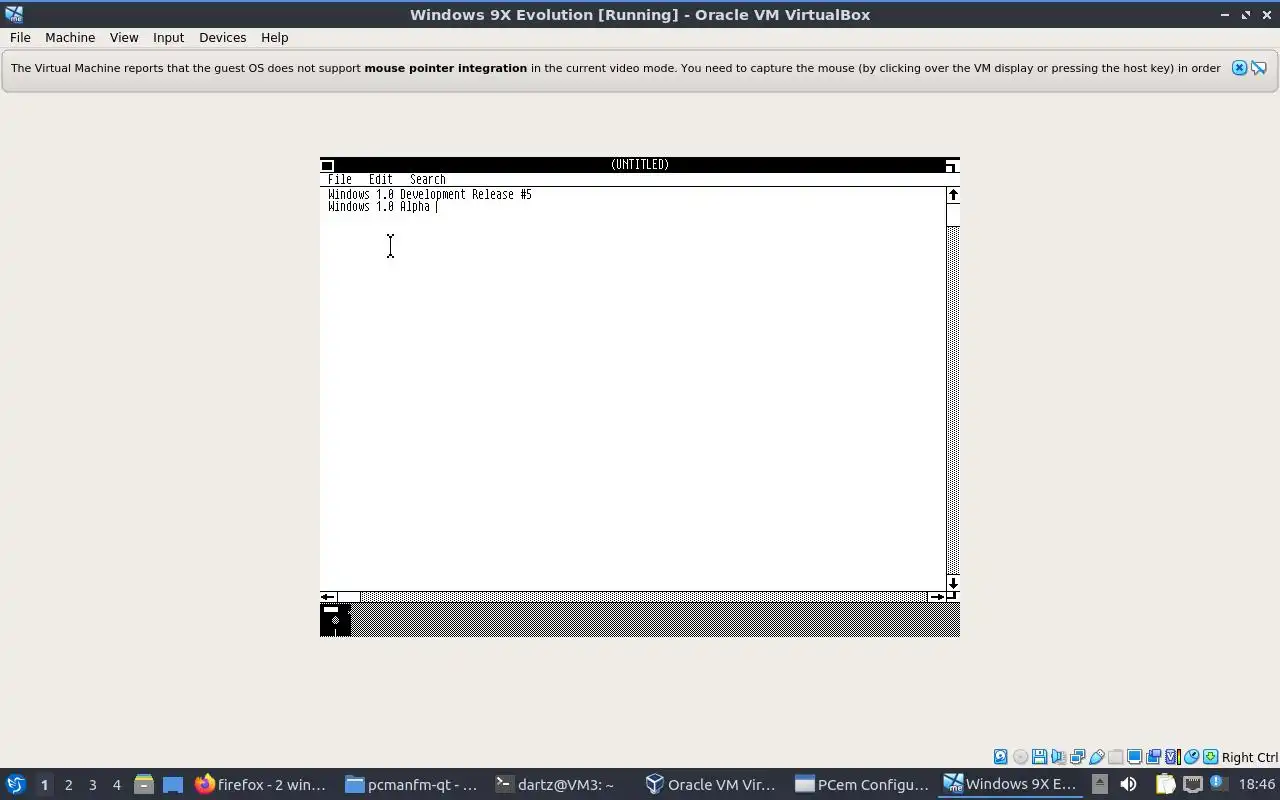Switch to virtual desktop 2
This screenshot has height=800, width=1280.
point(68,784)
